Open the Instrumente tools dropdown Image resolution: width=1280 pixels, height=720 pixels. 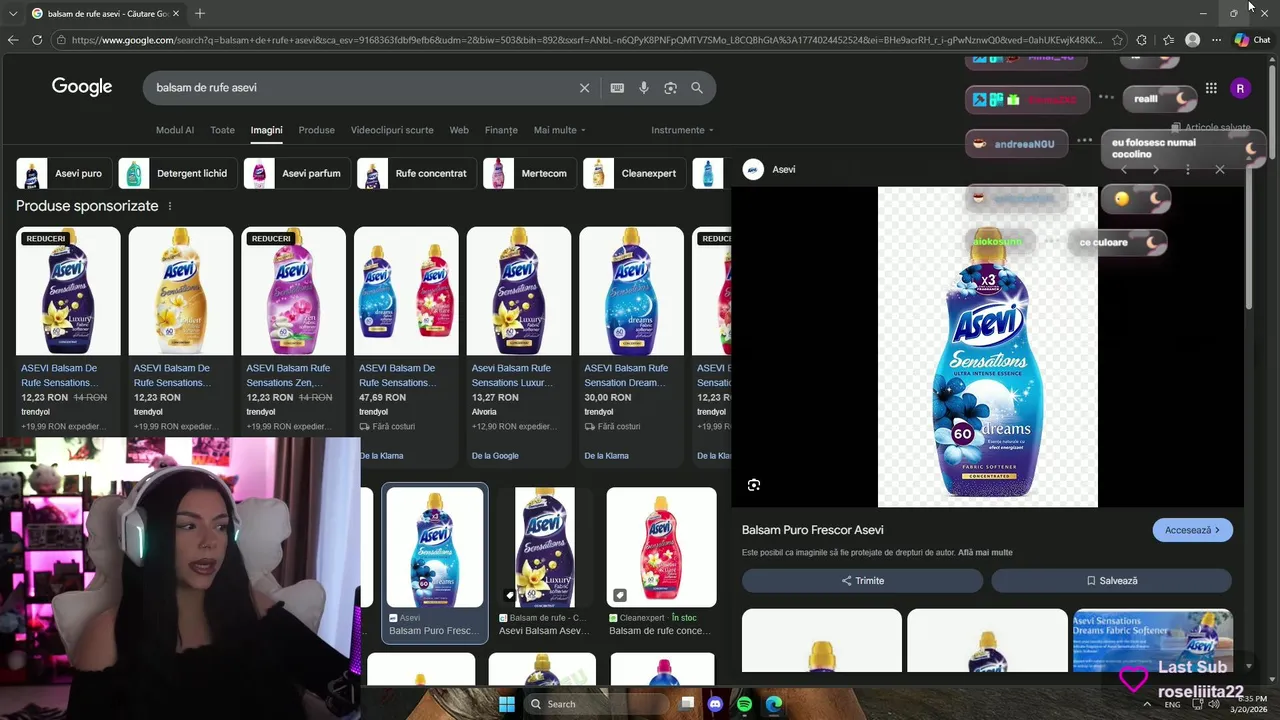683,130
